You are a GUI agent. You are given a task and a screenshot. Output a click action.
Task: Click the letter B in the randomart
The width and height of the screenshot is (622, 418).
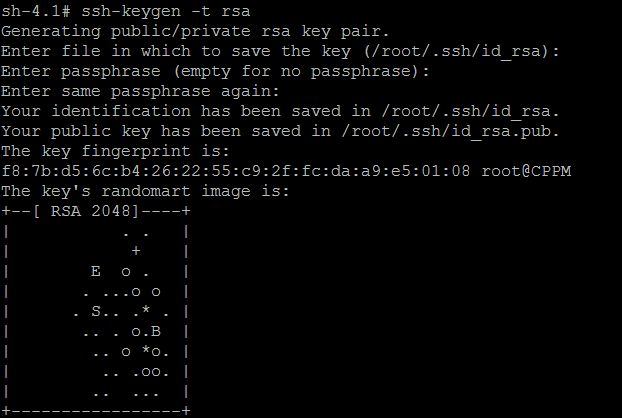156,331
